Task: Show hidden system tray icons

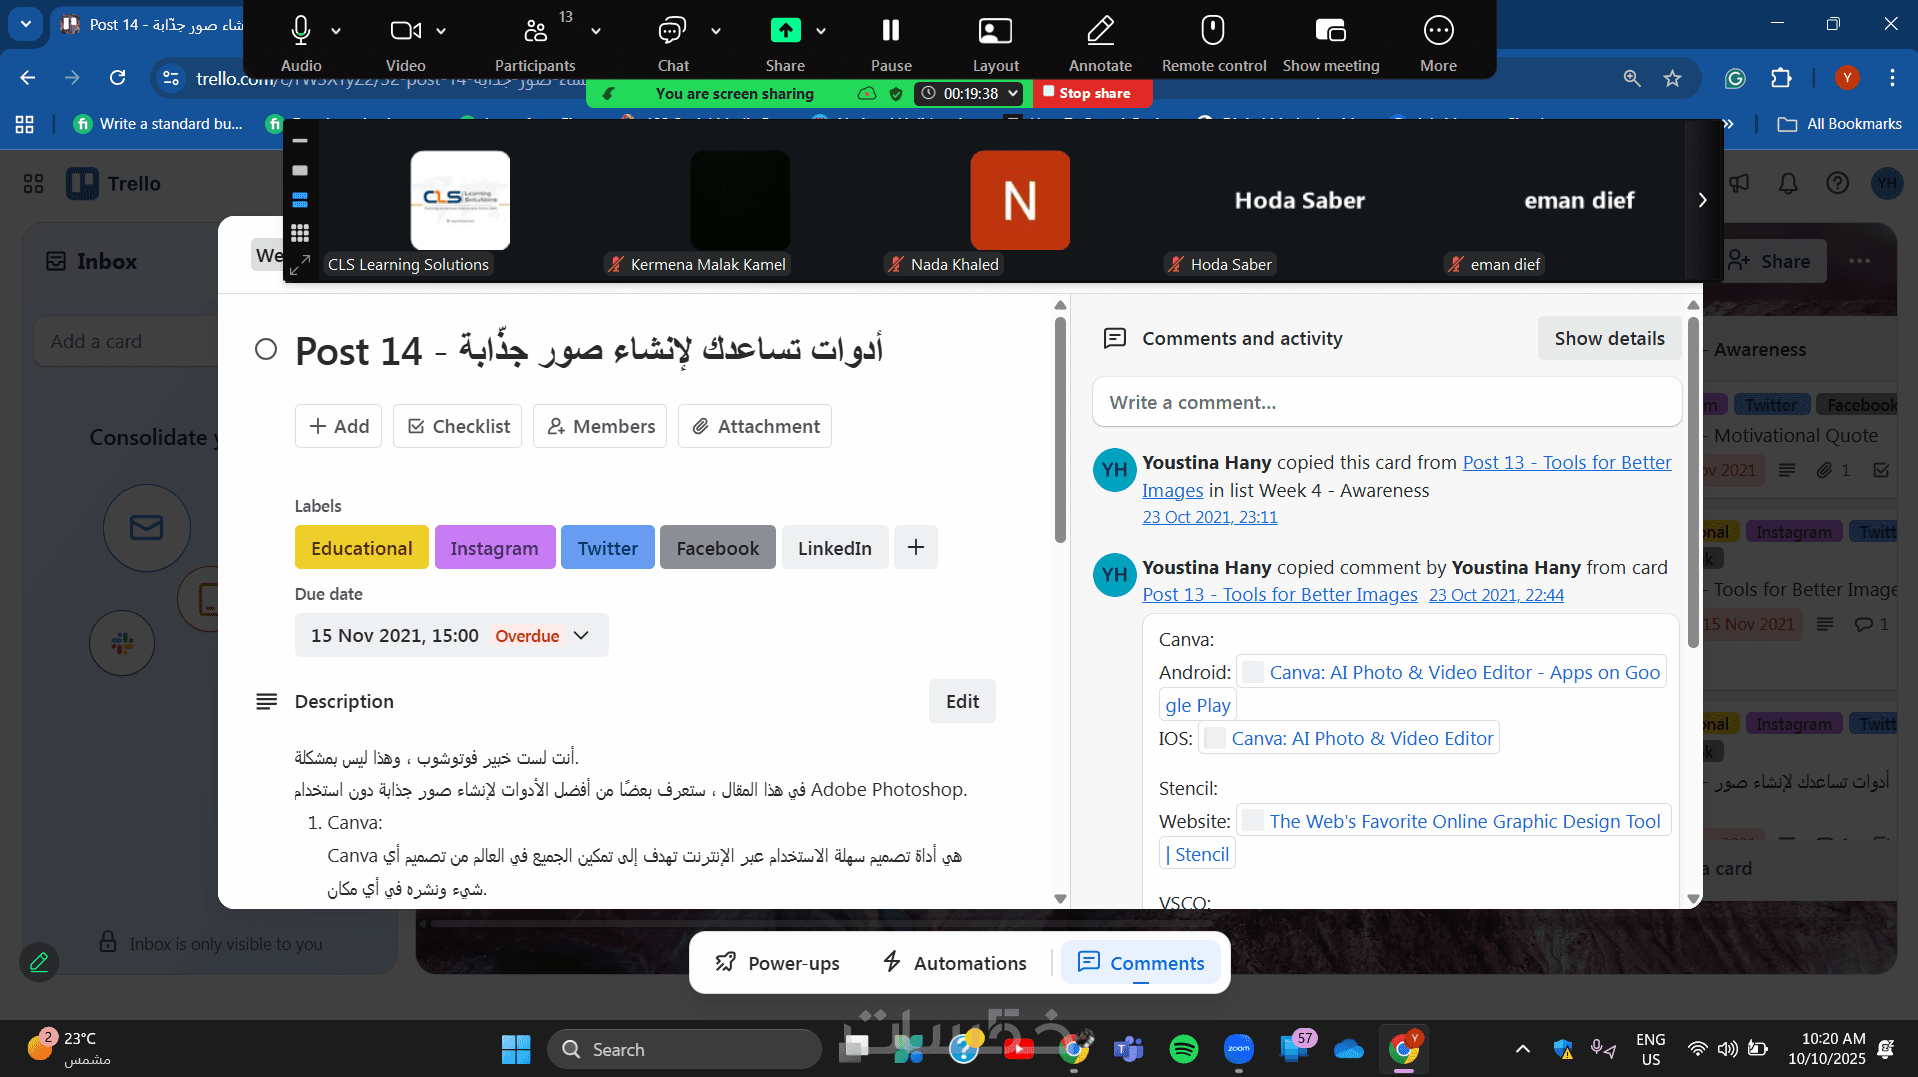Action: [x=1522, y=1049]
